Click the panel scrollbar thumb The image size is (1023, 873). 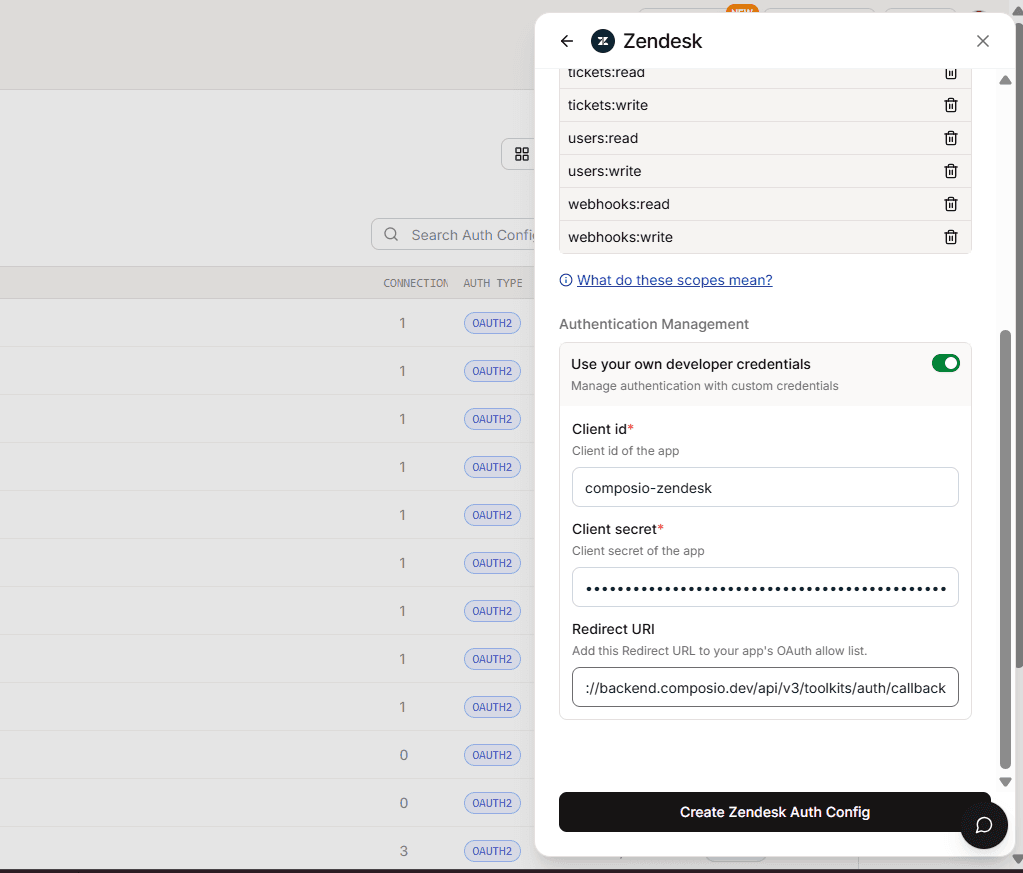coord(1005,549)
